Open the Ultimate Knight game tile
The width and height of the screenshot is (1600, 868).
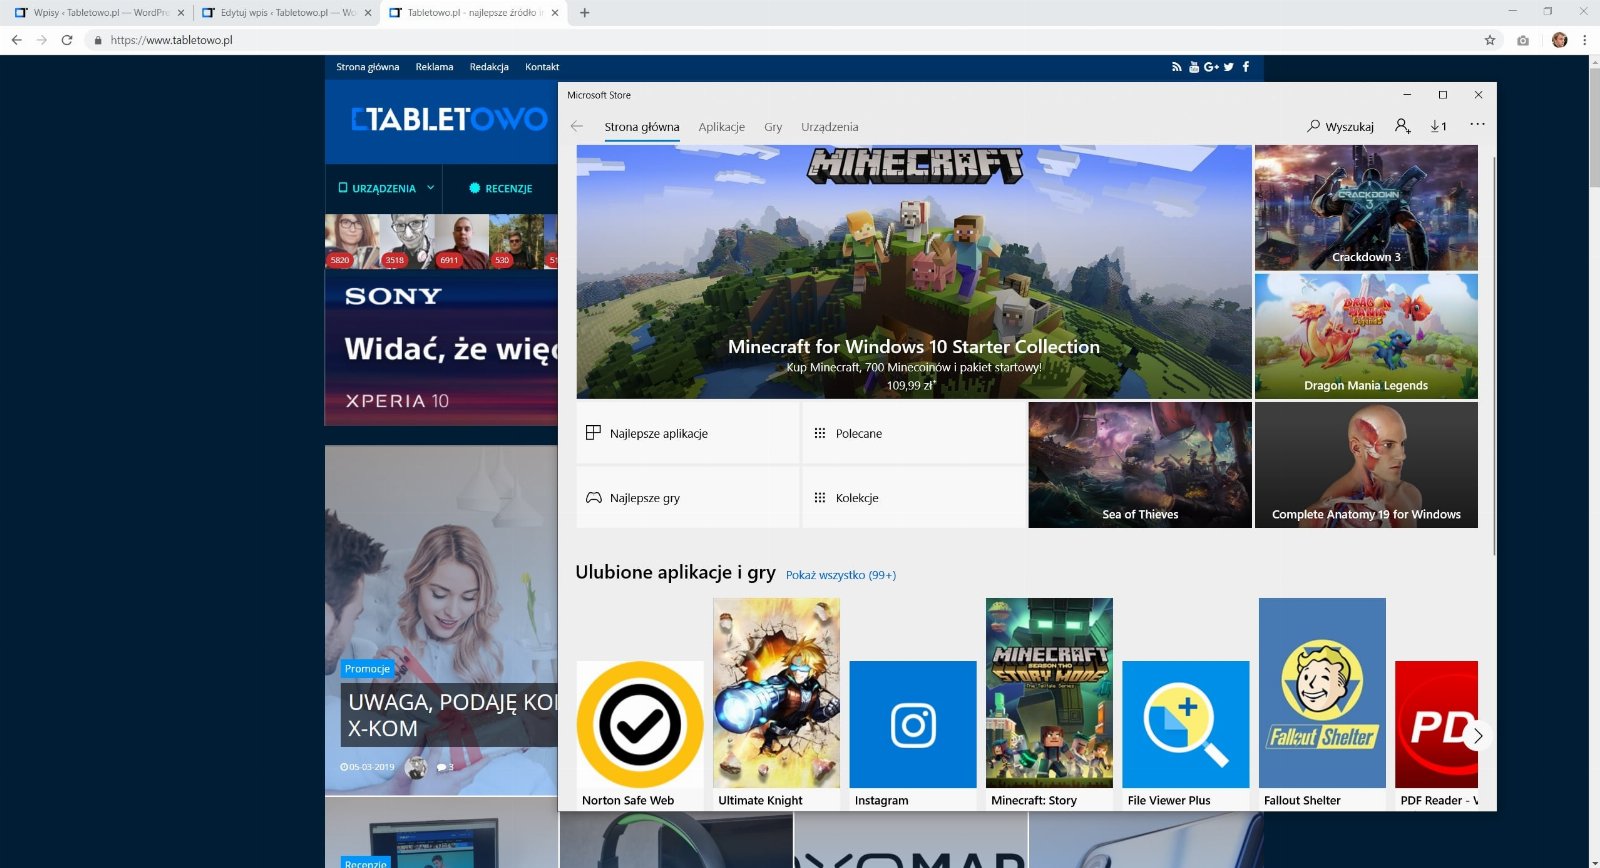coord(776,704)
